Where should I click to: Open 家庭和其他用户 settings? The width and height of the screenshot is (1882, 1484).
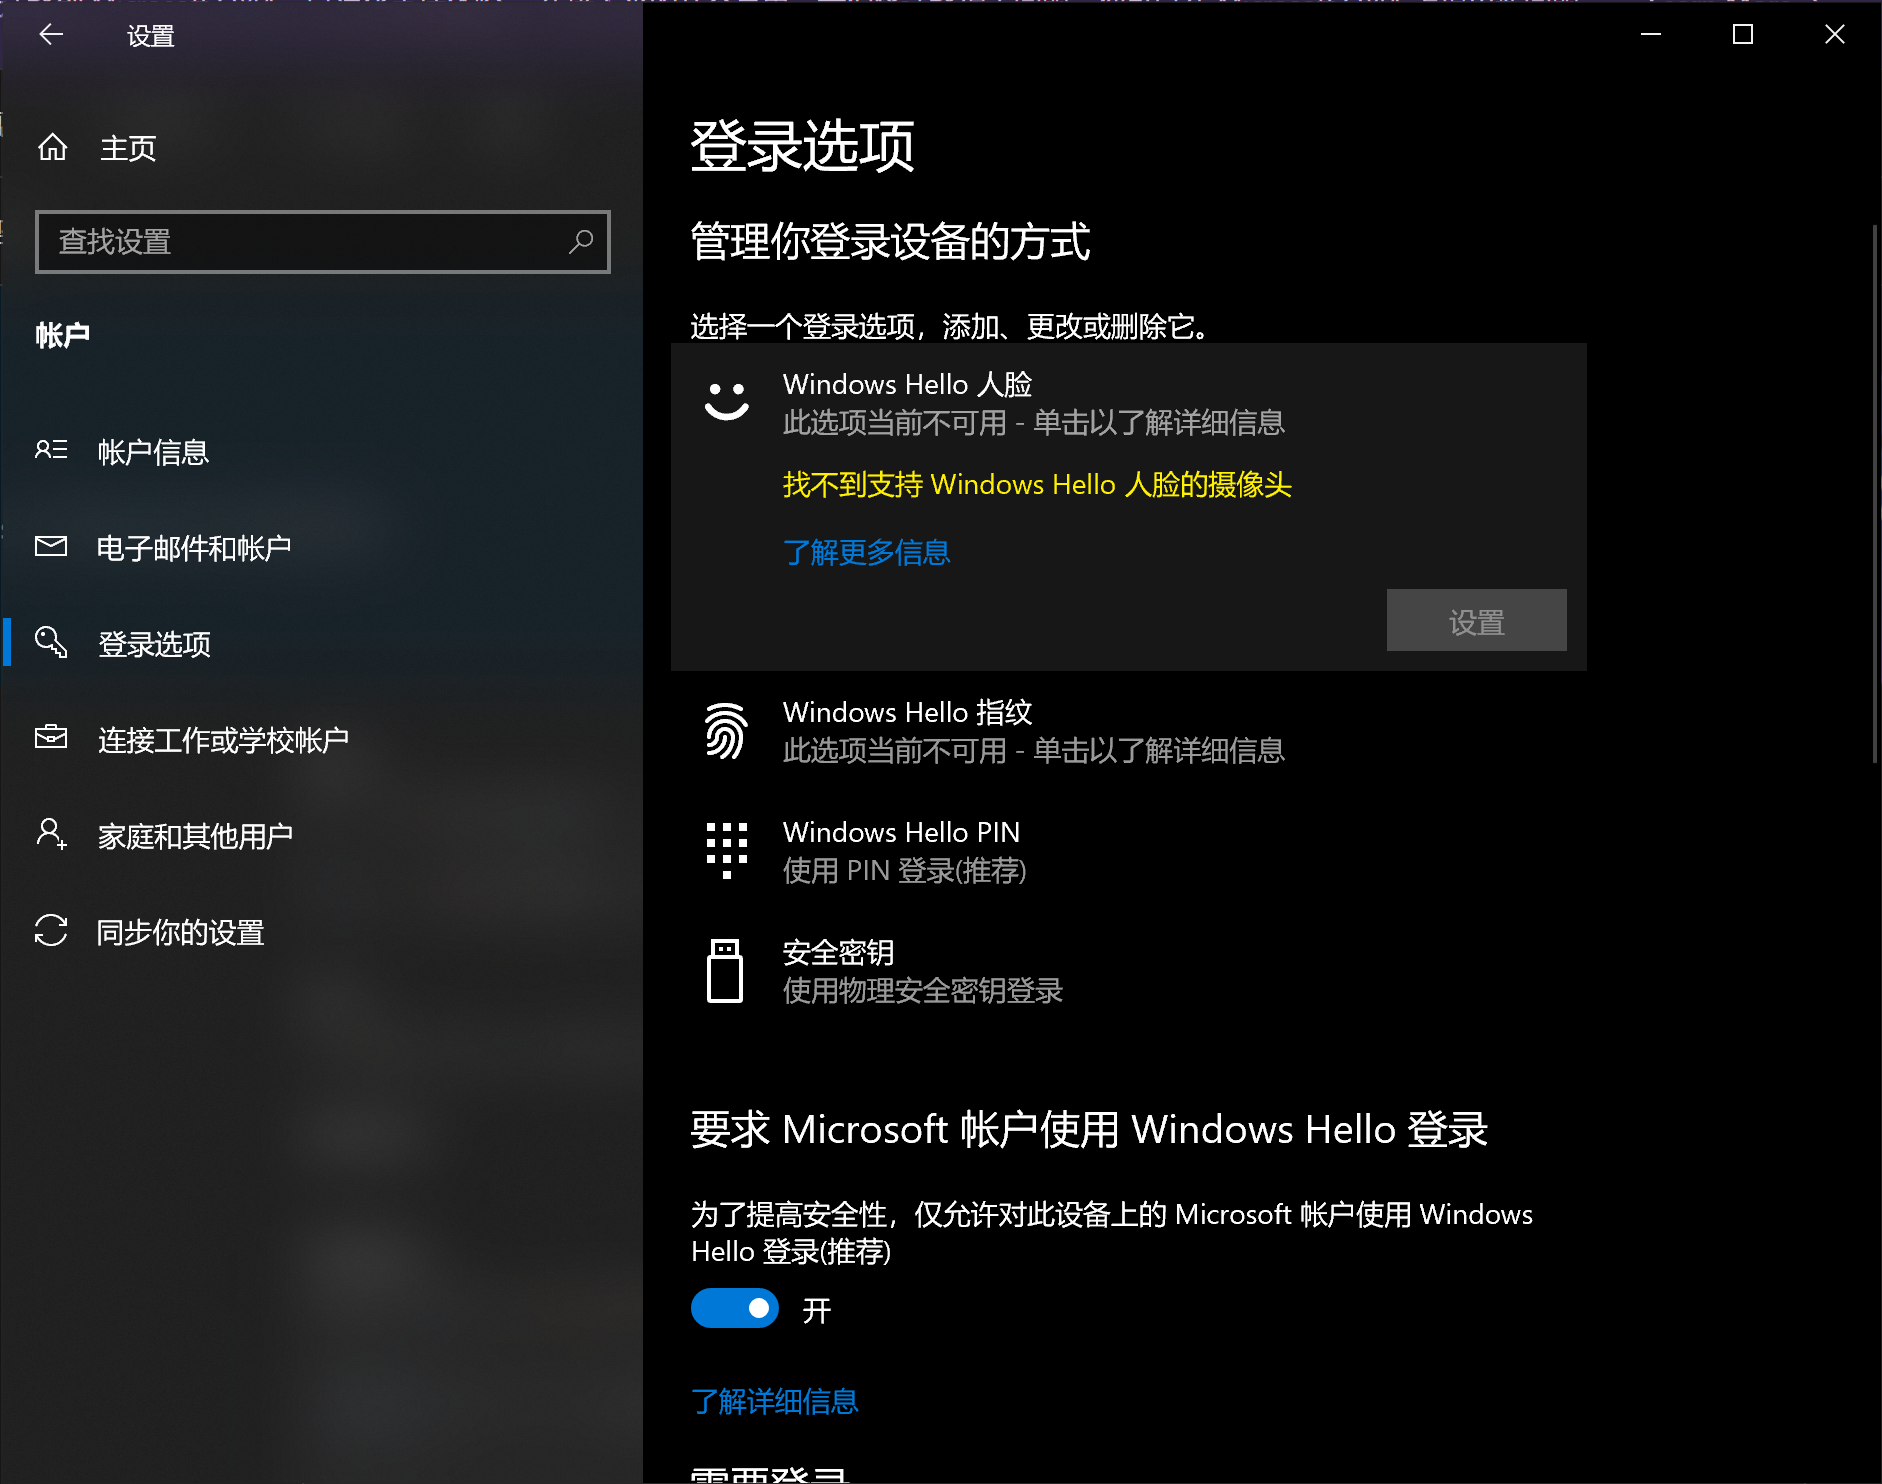(321, 836)
